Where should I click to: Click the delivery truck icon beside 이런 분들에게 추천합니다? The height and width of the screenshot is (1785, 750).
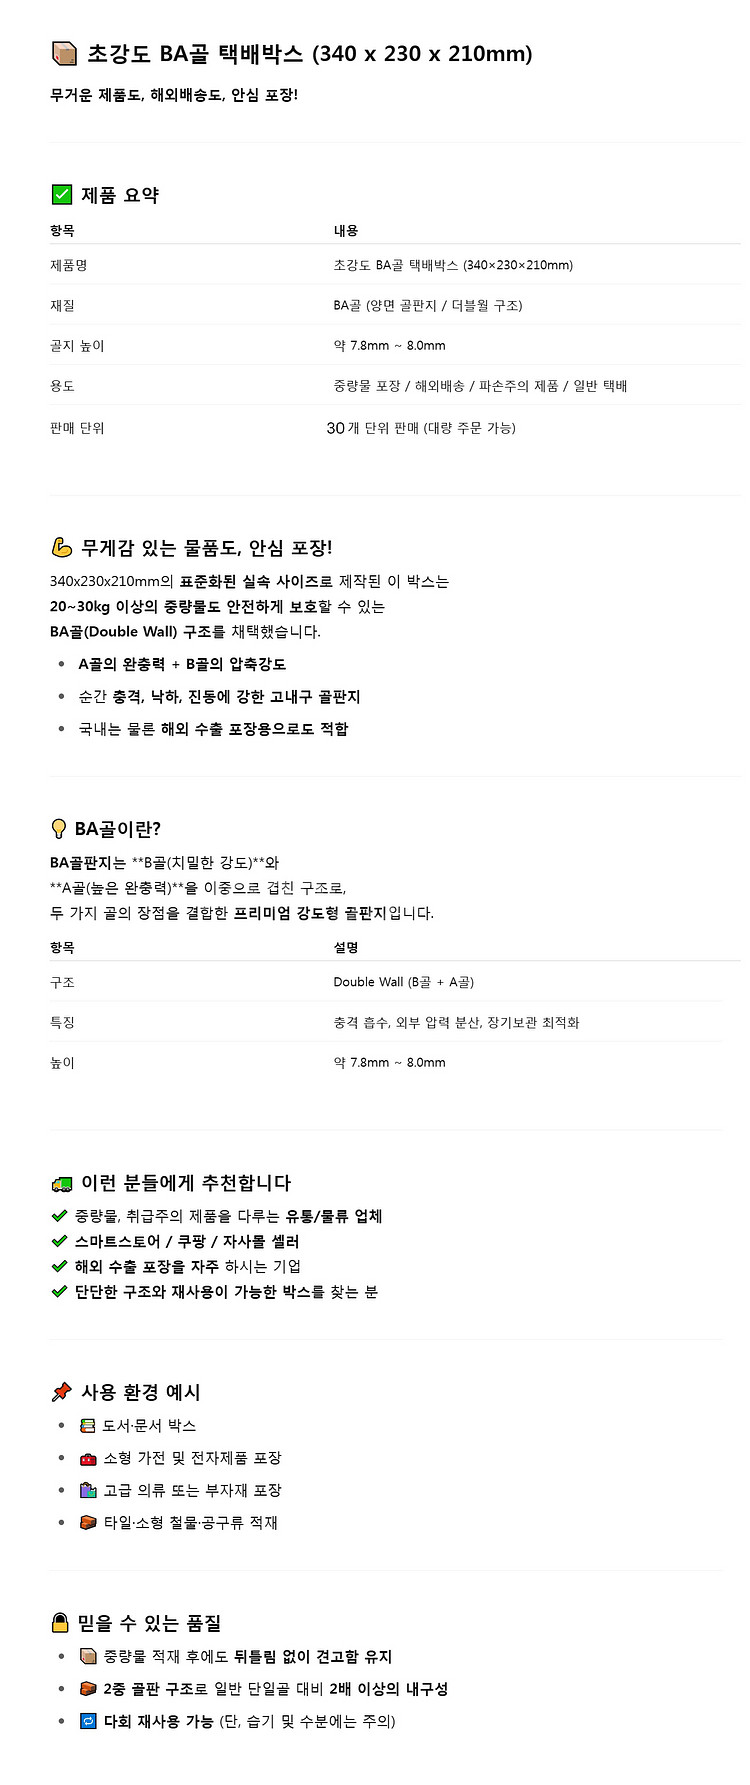(62, 1183)
